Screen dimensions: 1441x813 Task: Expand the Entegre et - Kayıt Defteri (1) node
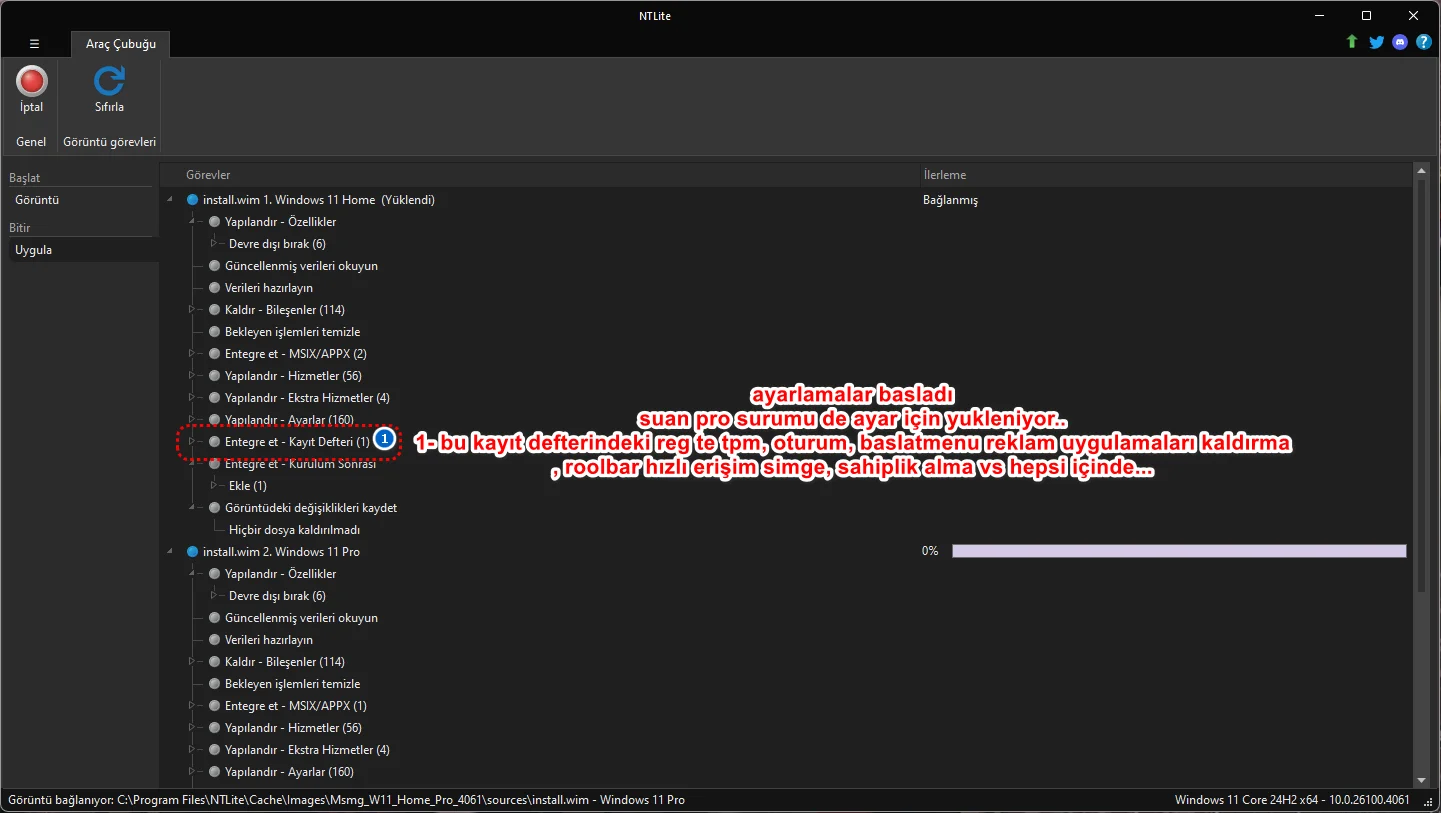click(x=192, y=442)
